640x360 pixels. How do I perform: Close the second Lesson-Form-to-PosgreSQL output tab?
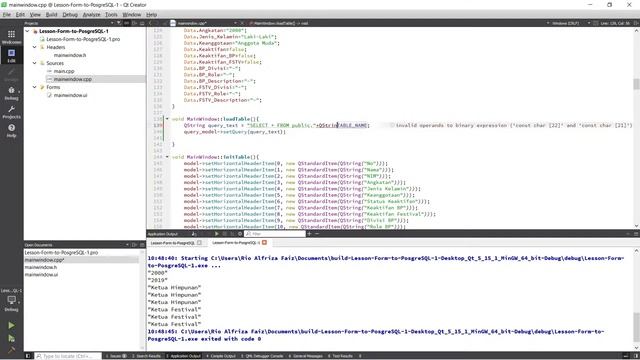(264, 242)
